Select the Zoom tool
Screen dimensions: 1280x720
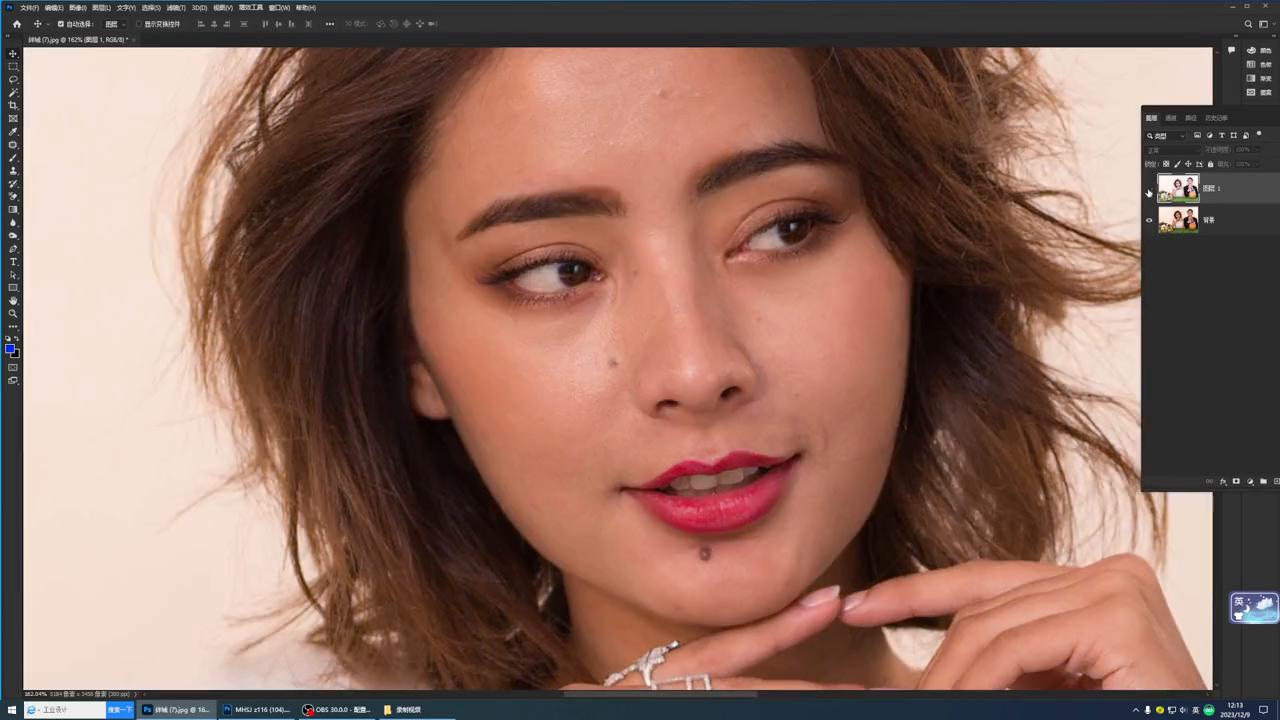coord(13,313)
